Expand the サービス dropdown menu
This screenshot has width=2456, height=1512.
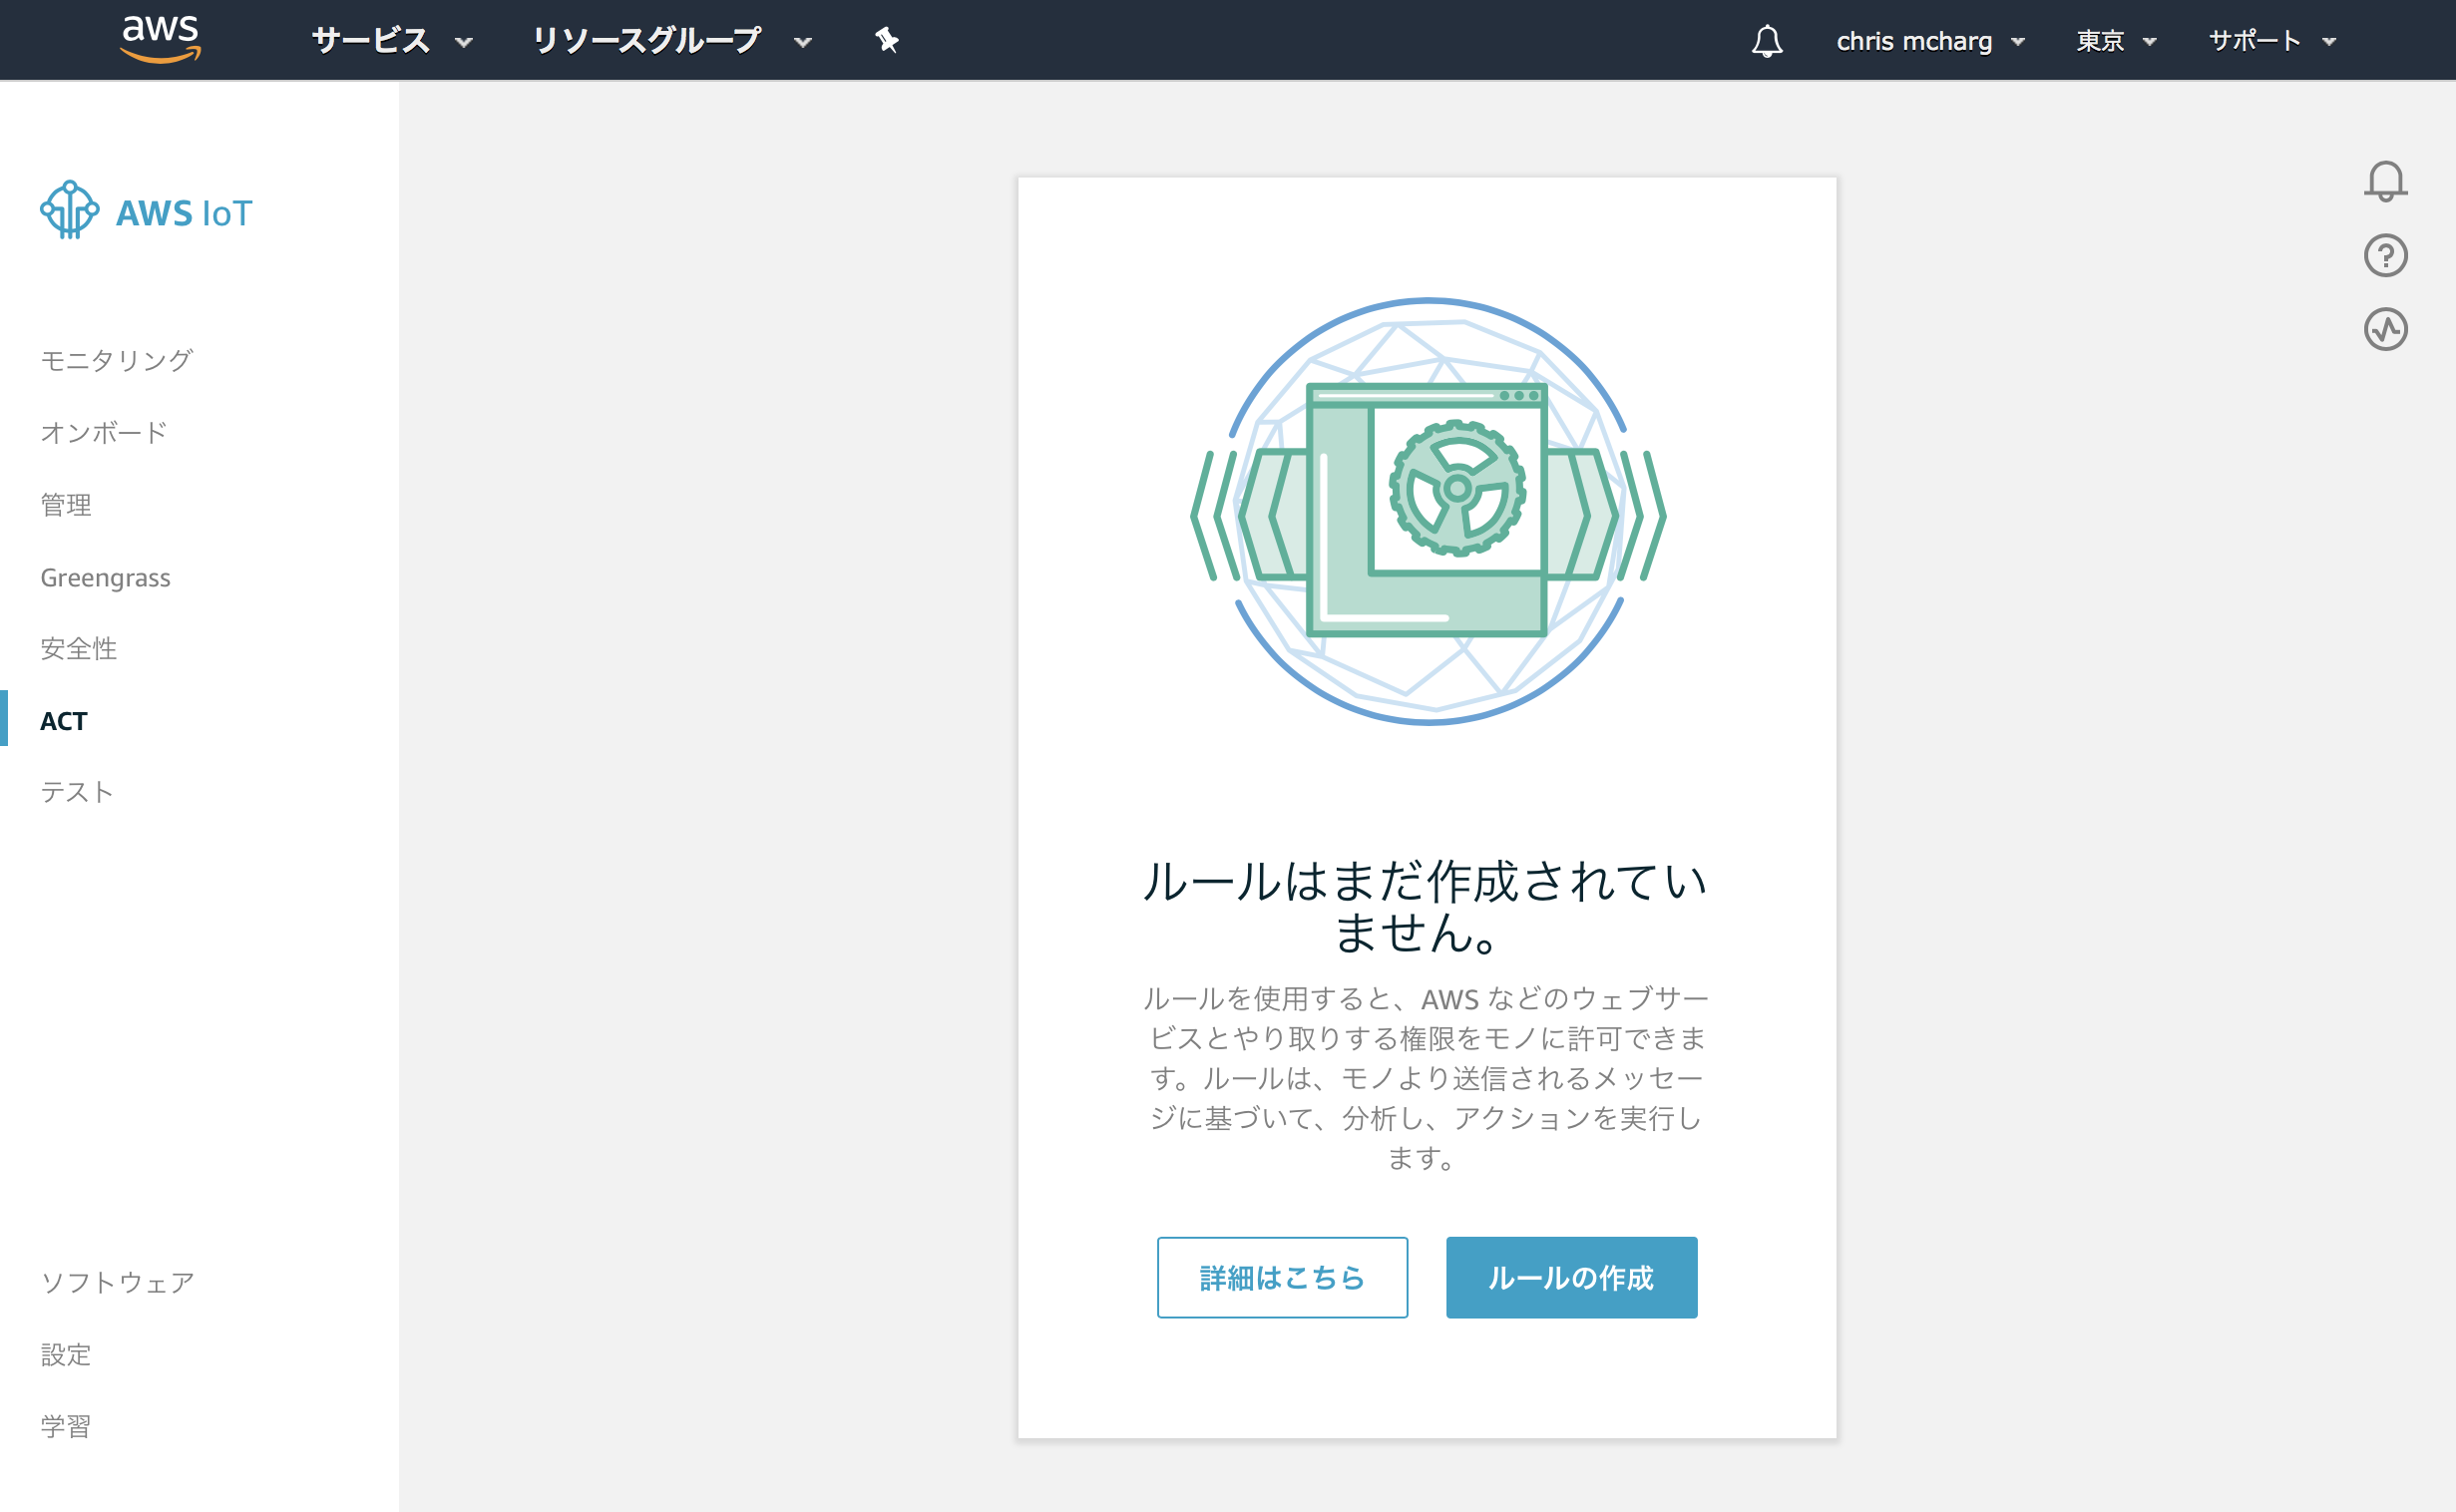click(391, 41)
